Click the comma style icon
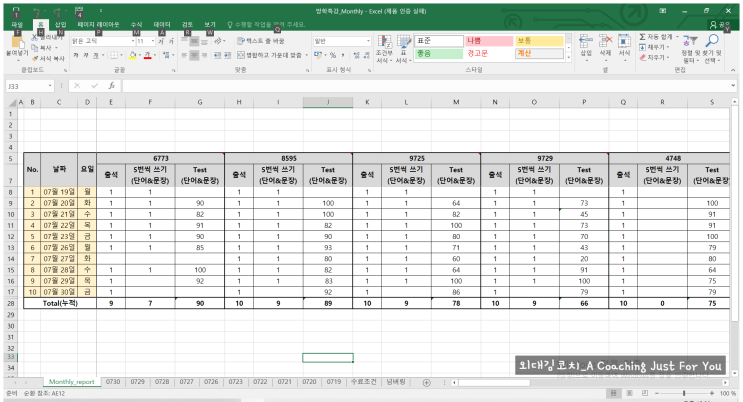Image resolution: width=743 pixels, height=402 pixels. (x=343, y=55)
